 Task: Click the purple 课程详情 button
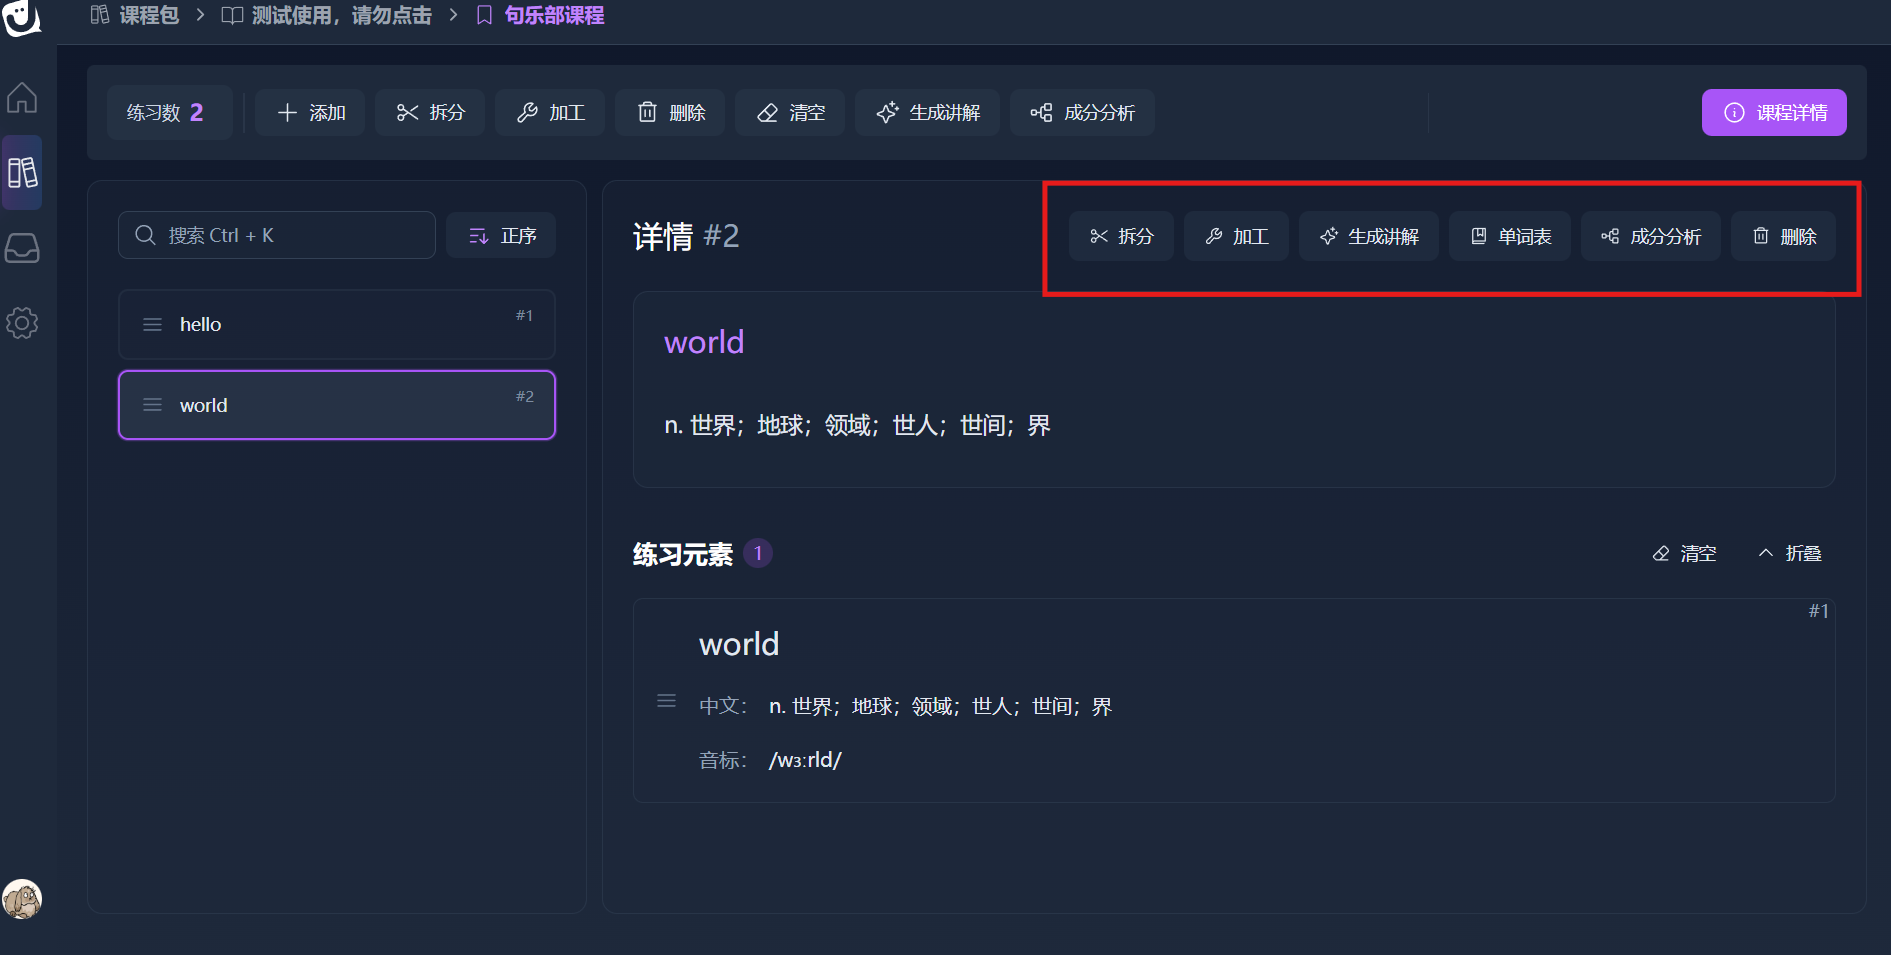pyautogui.click(x=1773, y=113)
